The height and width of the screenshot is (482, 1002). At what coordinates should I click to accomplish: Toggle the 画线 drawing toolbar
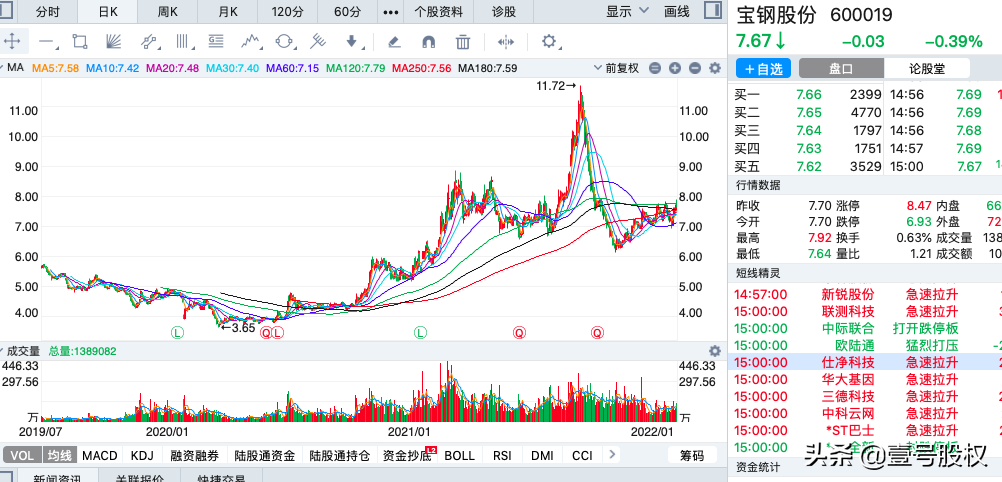[677, 11]
